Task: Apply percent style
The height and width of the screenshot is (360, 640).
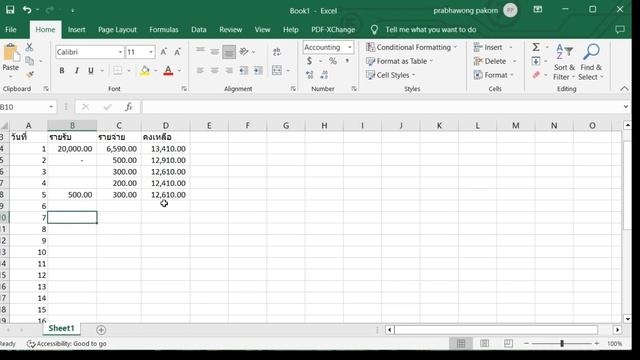Action: coord(333,61)
